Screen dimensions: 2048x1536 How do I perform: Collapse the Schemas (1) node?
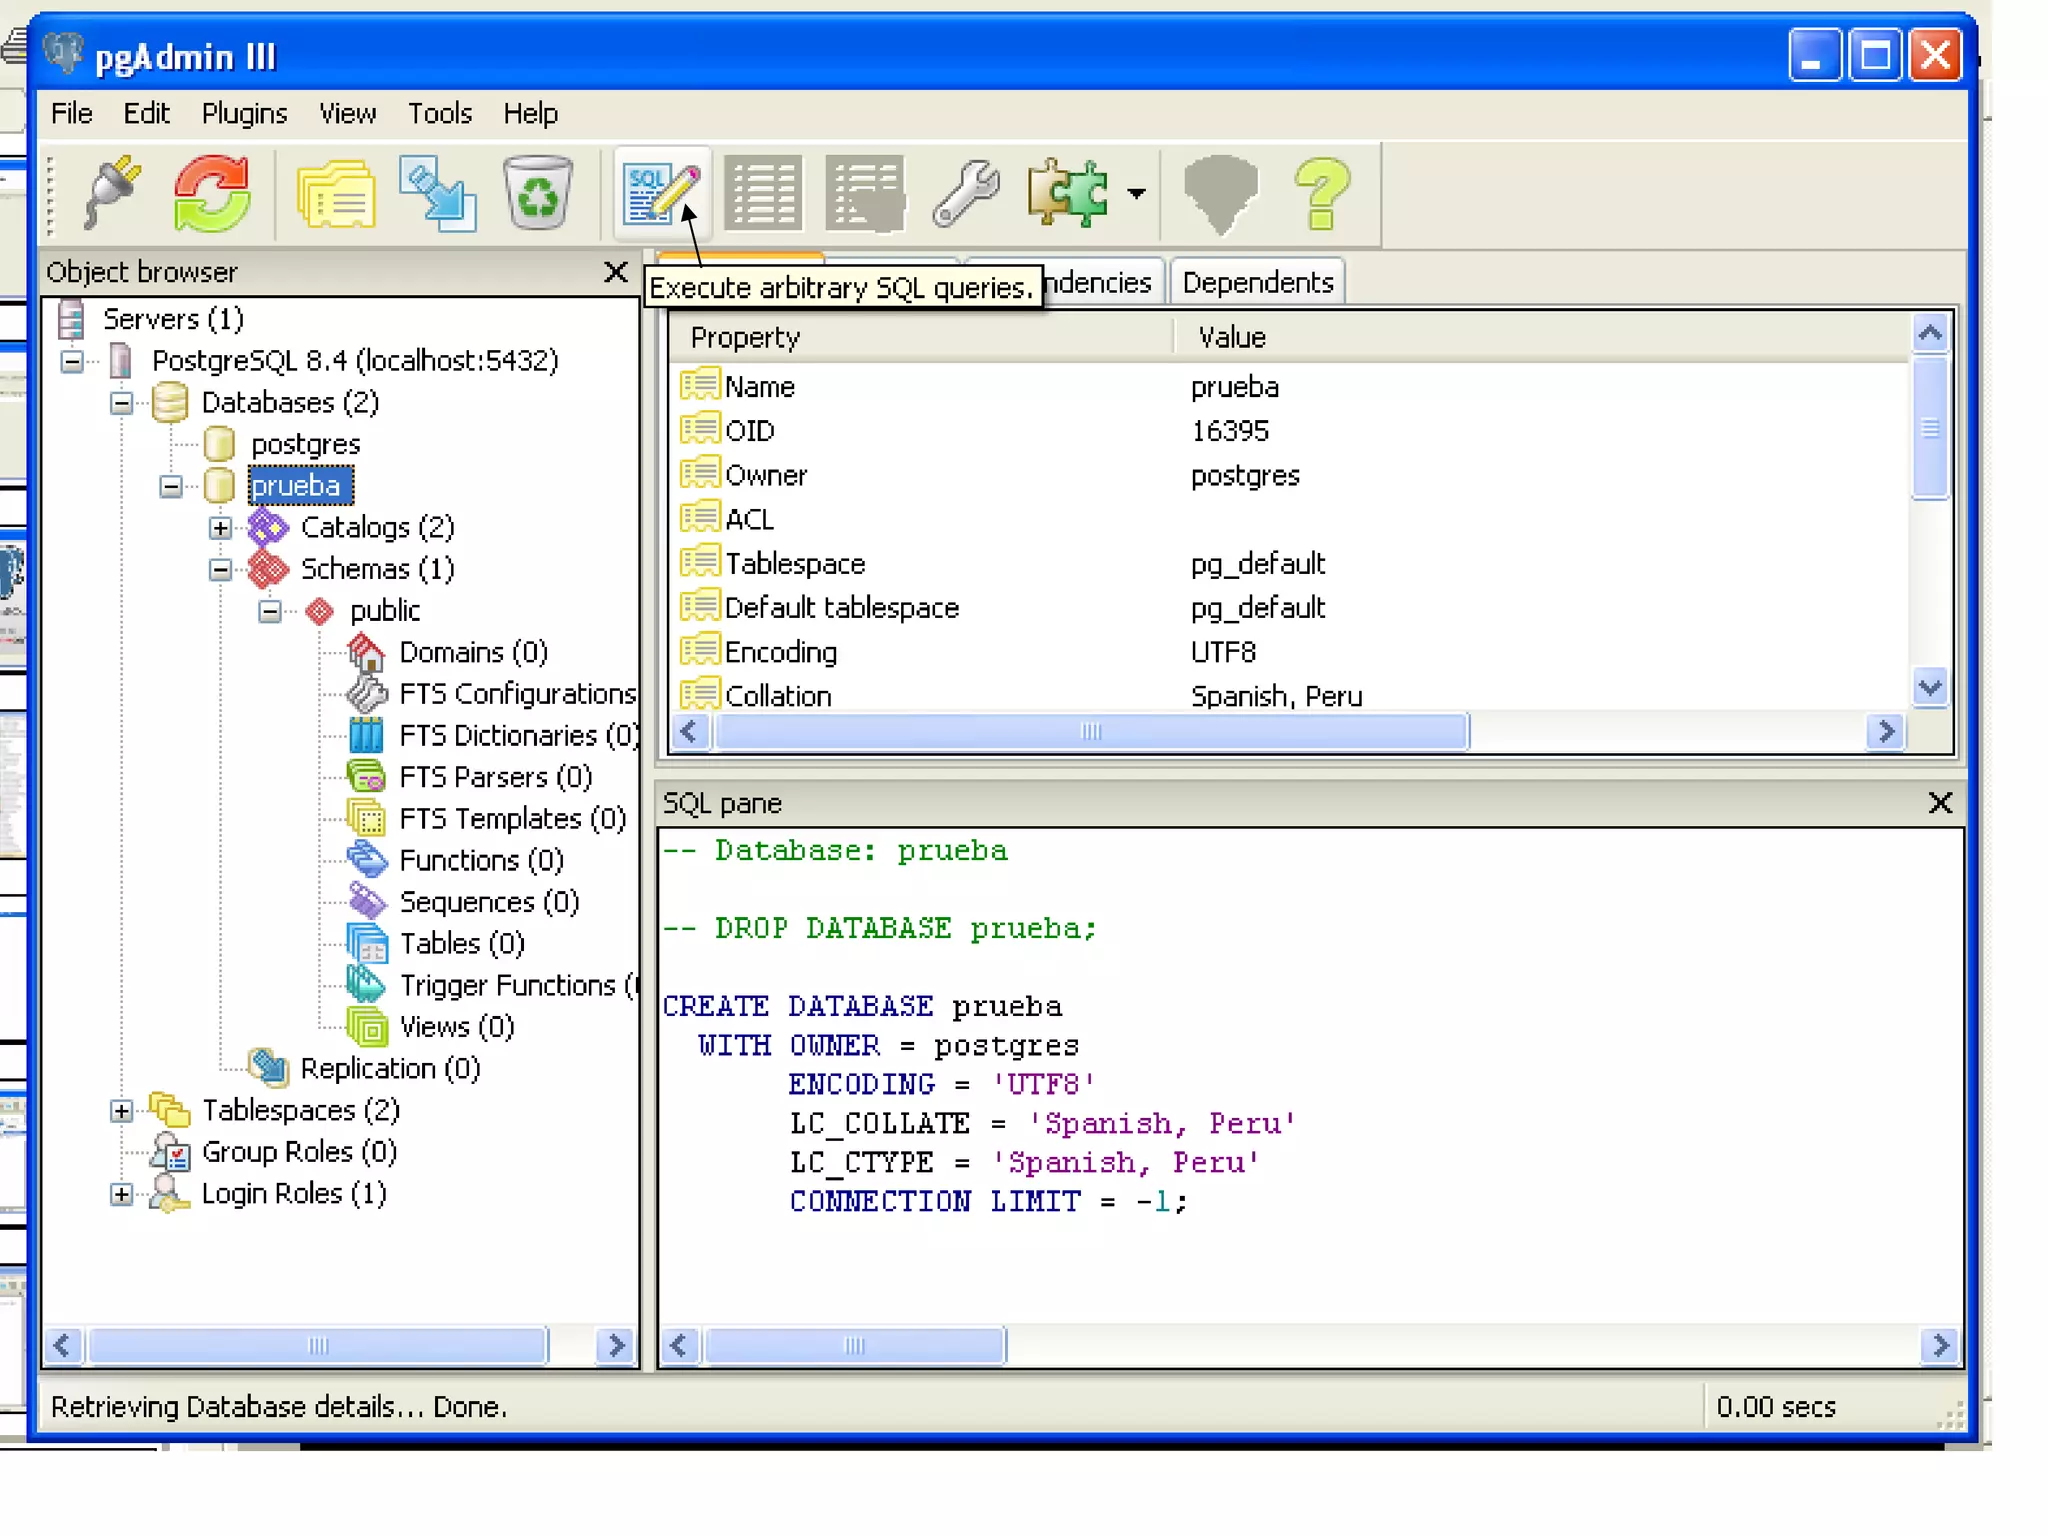click(221, 570)
